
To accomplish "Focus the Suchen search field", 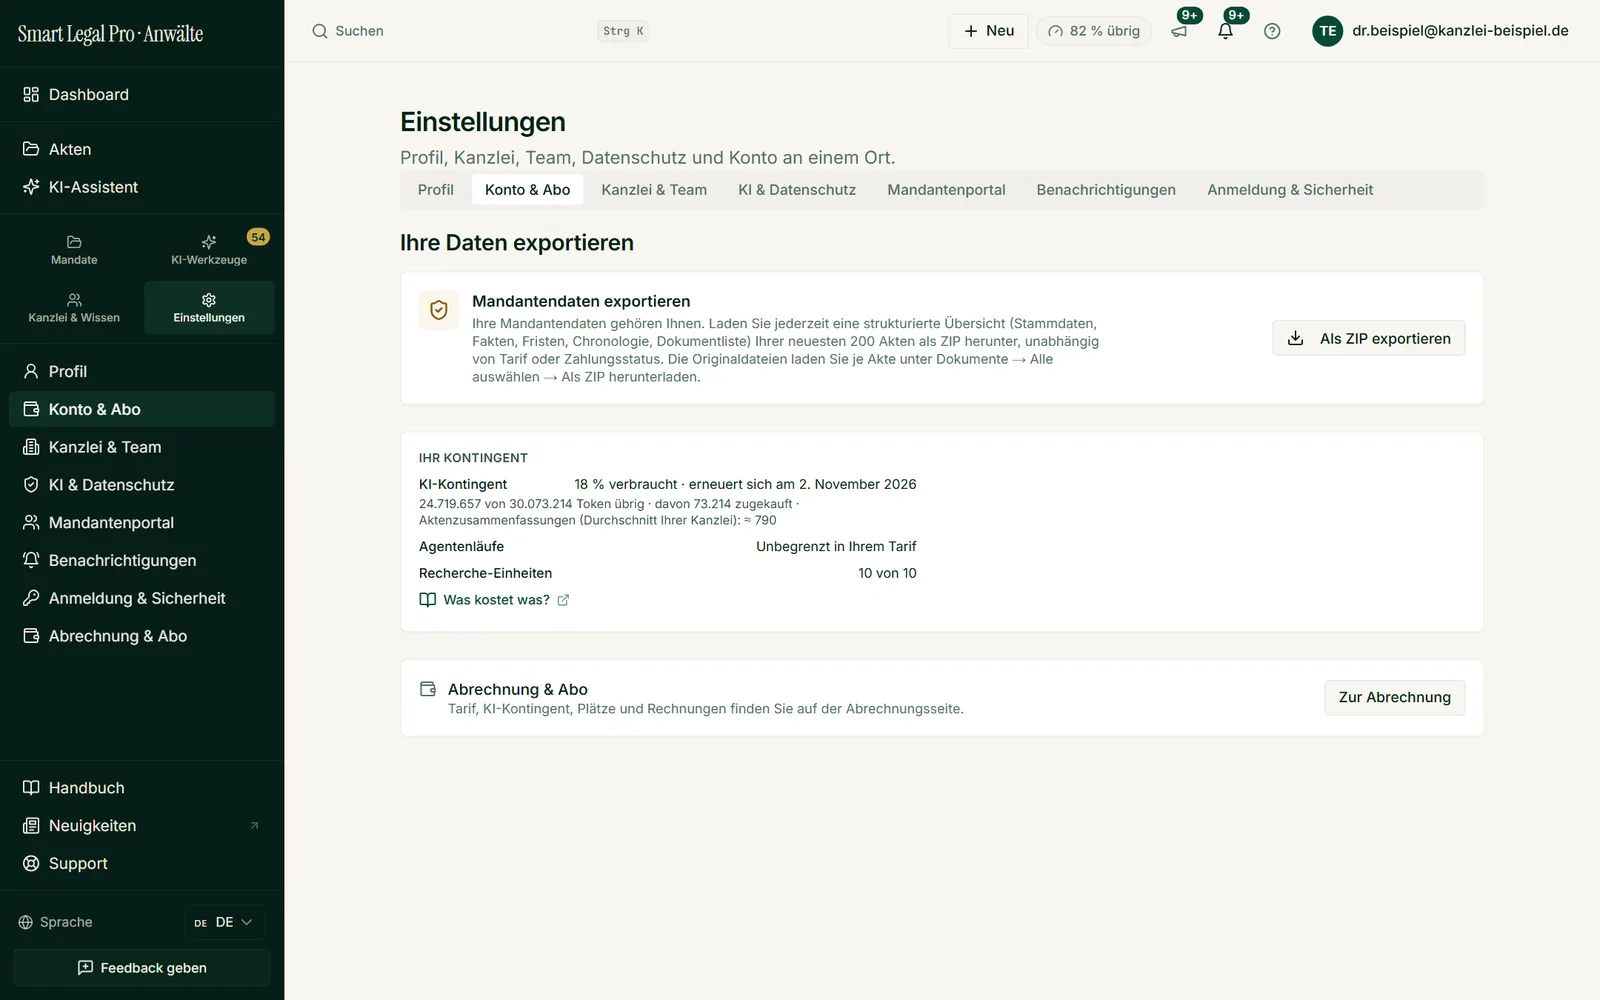I will [x=480, y=31].
